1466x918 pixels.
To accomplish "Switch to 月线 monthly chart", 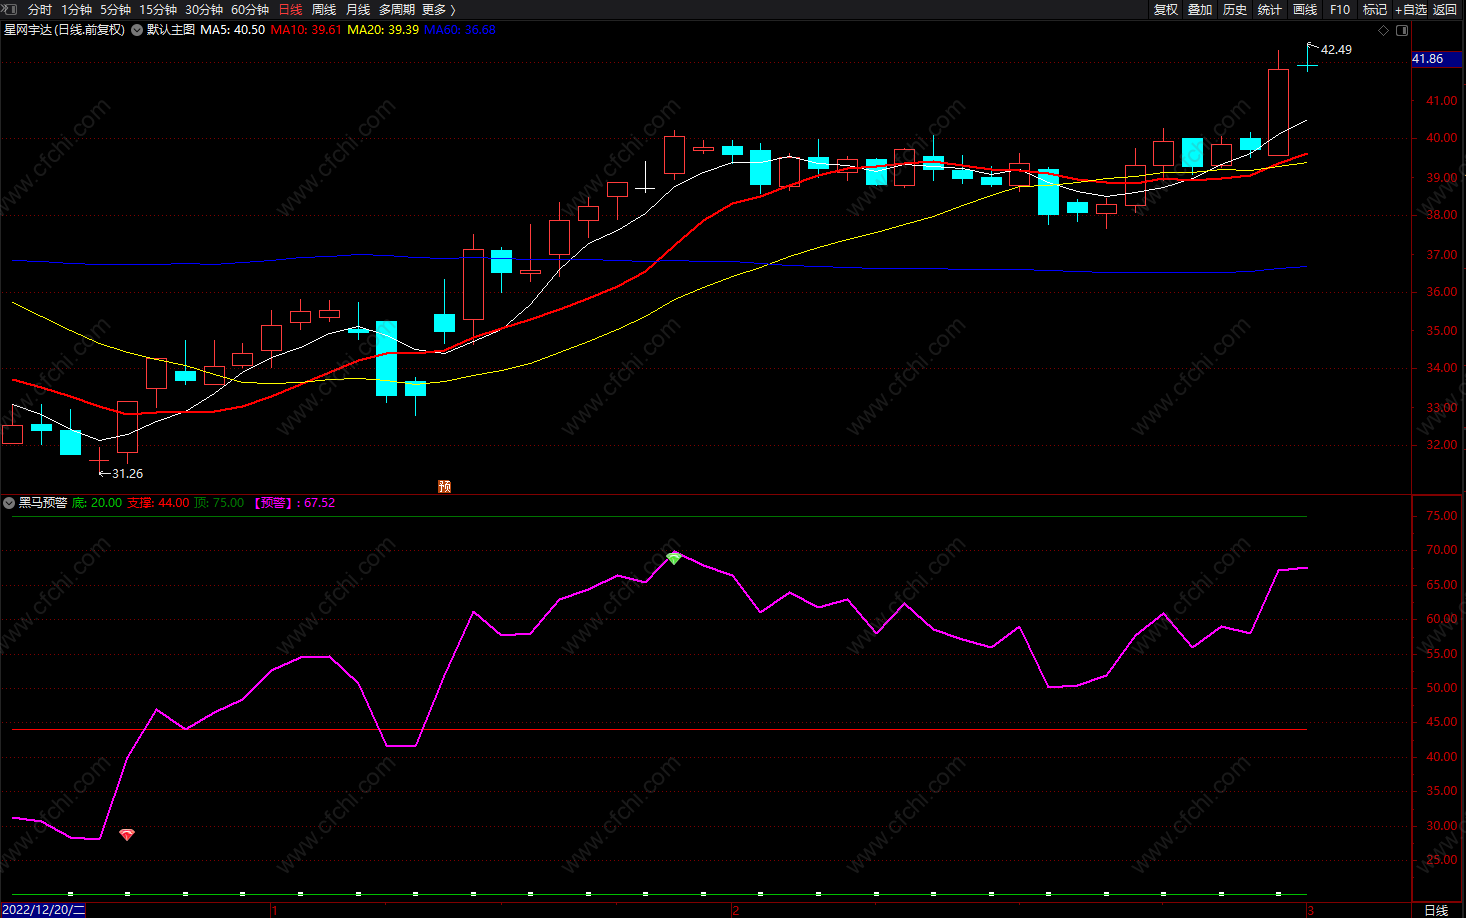I will click(x=358, y=9).
